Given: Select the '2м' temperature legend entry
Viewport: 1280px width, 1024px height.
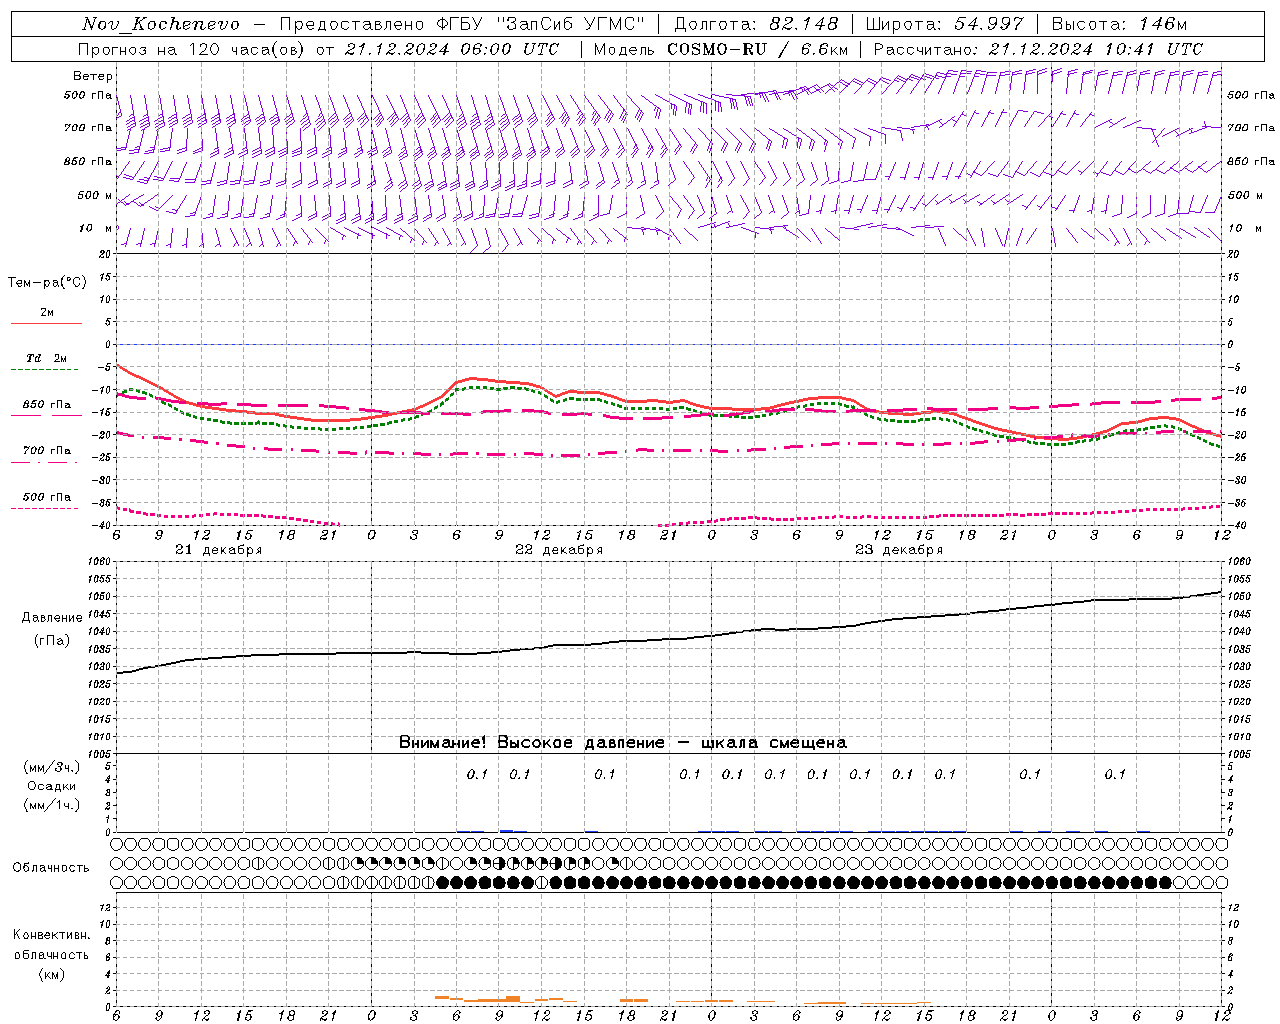Looking at the screenshot, I should (47, 313).
